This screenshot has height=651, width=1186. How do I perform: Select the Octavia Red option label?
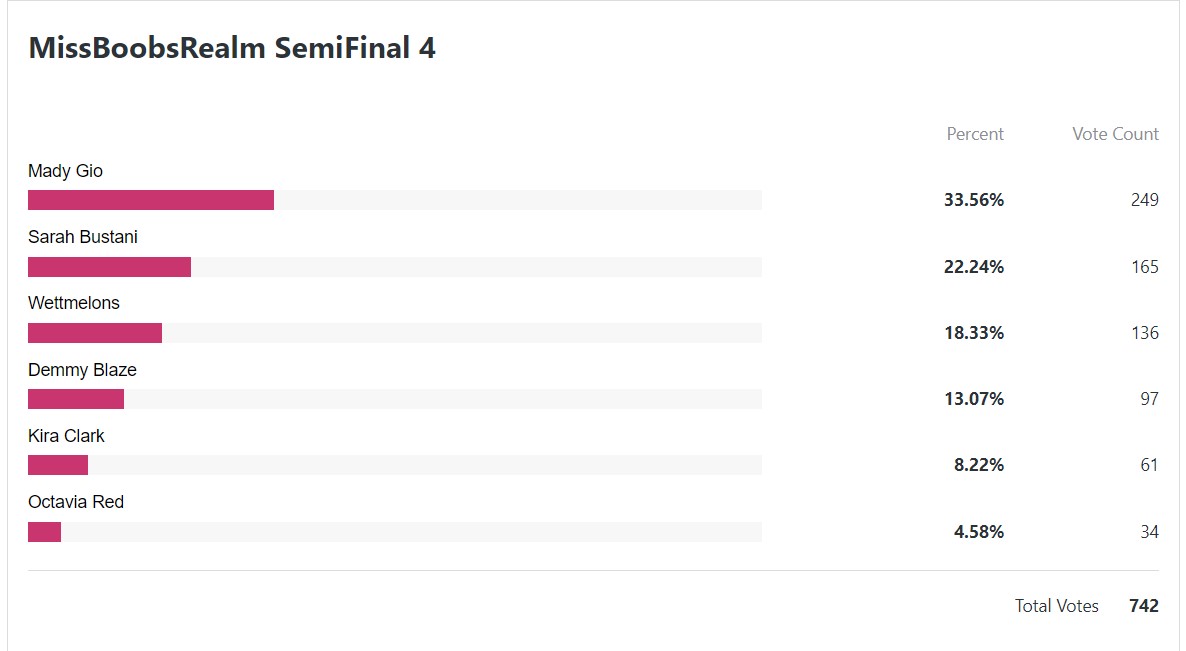[76, 502]
